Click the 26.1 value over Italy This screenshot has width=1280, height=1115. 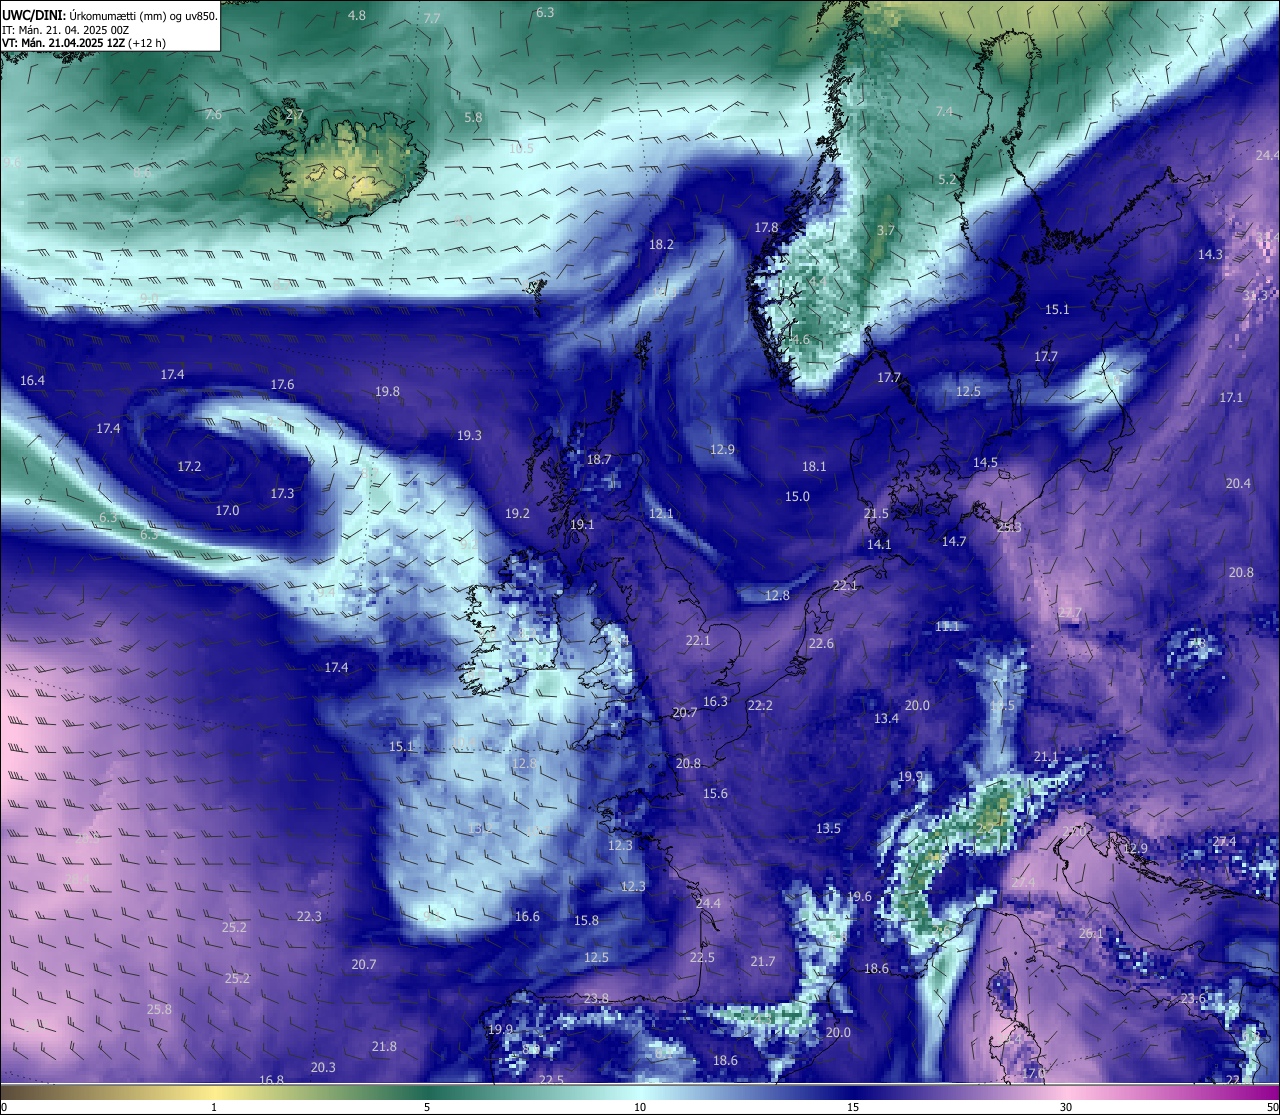[x=1091, y=933]
